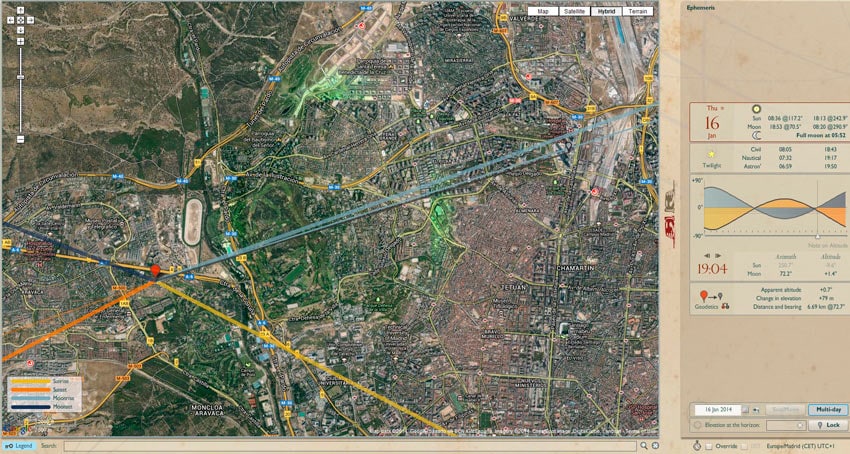The height and width of the screenshot is (454, 850).
Task: Step time backward with the left arrow
Action: pos(707,255)
